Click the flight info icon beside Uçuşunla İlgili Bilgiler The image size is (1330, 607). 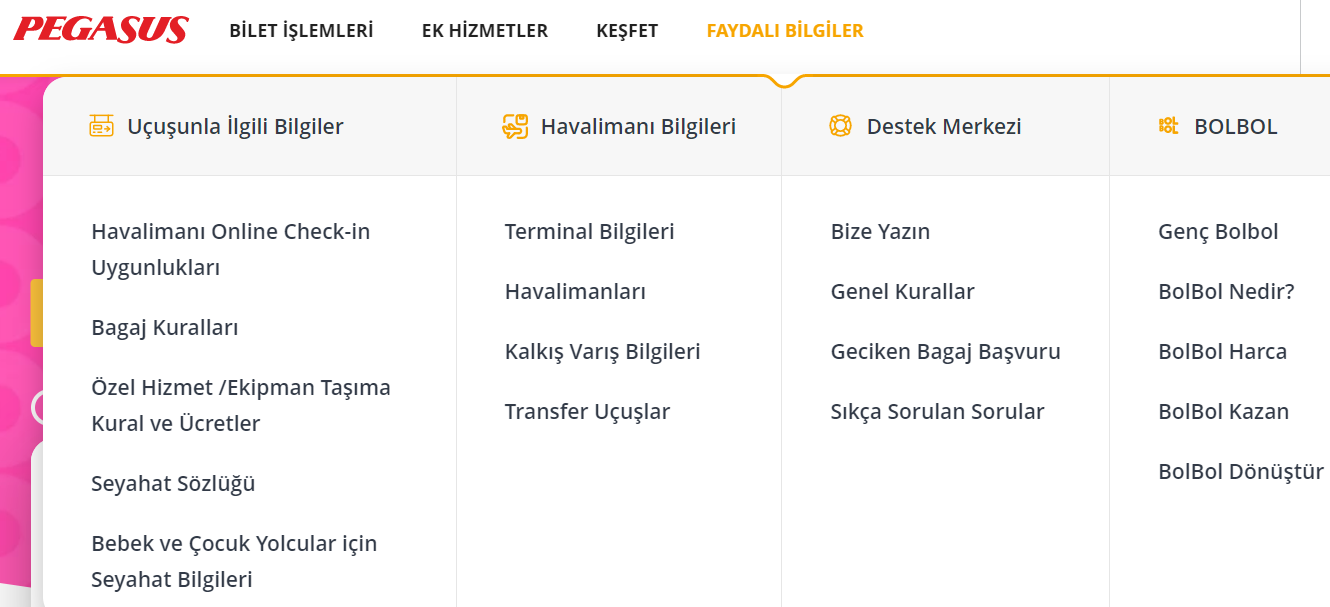pyautogui.click(x=101, y=126)
